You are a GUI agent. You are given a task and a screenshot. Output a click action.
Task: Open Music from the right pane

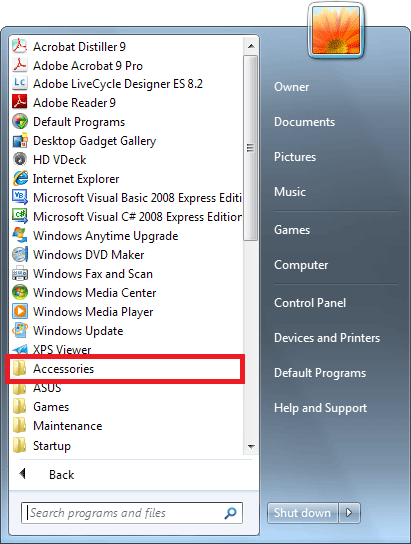[x=290, y=192]
